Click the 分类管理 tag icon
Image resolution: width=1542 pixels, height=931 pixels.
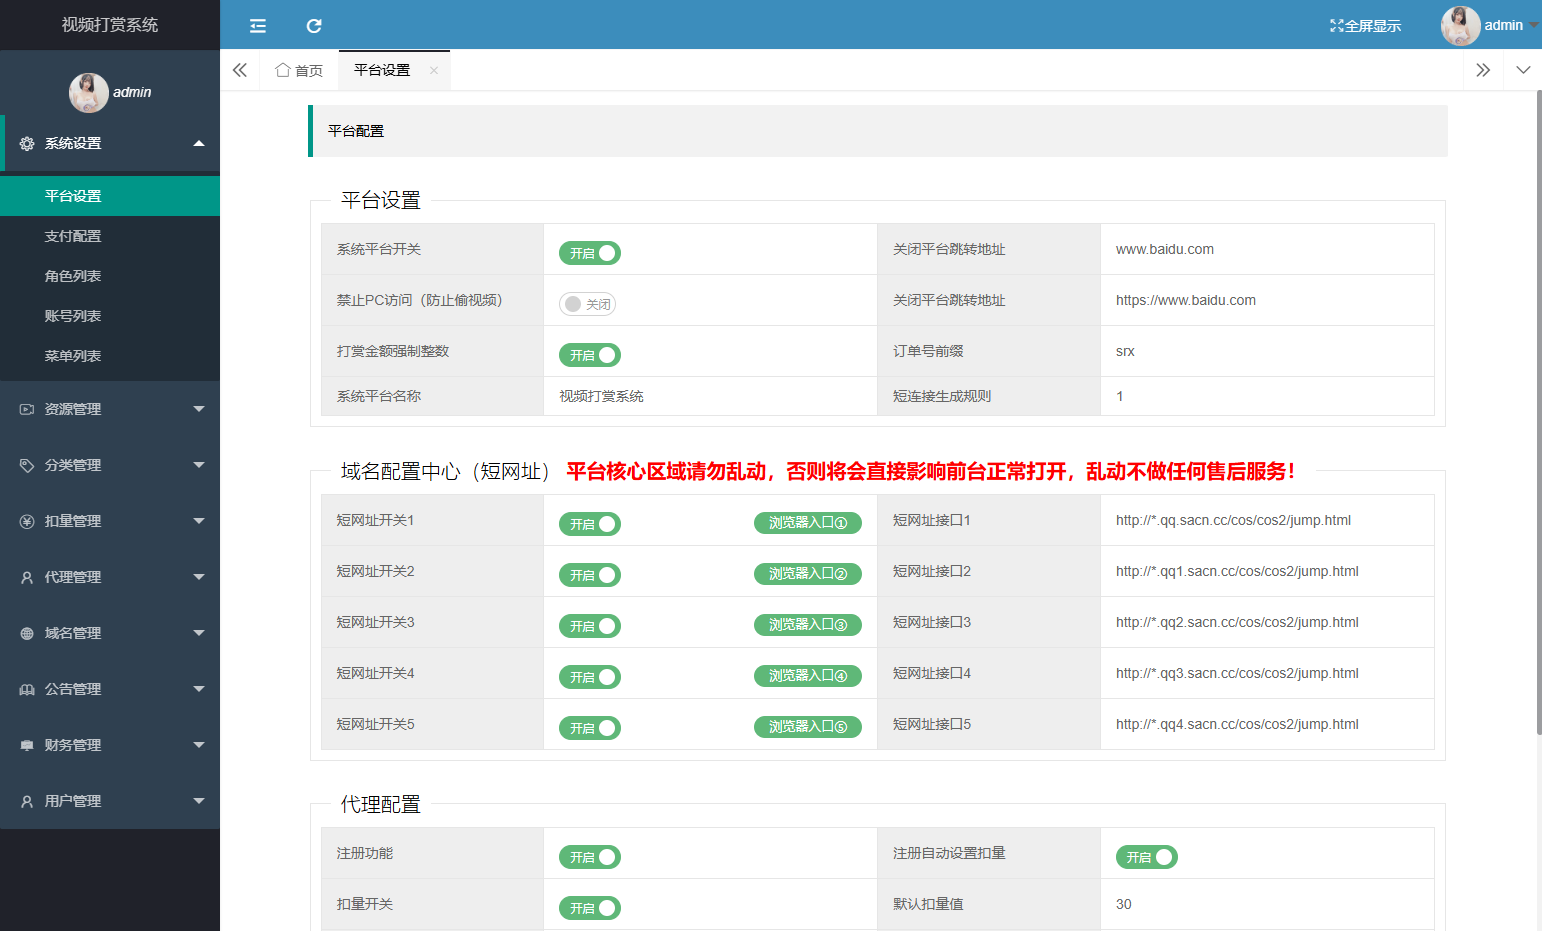(x=27, y=465)
